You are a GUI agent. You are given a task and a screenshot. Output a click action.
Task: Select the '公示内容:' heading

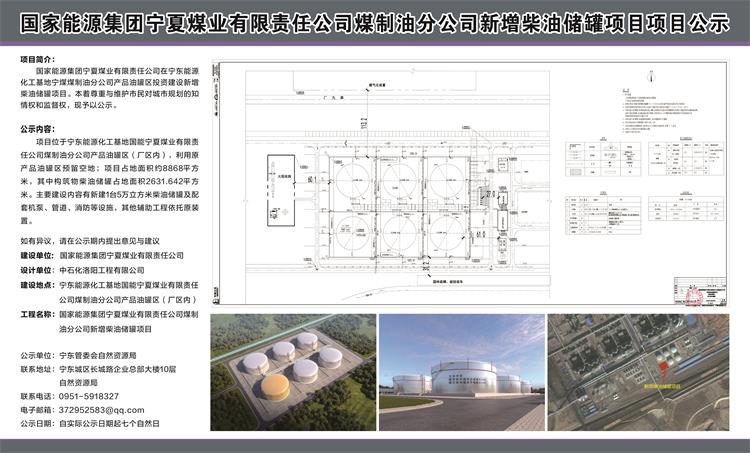37,129
